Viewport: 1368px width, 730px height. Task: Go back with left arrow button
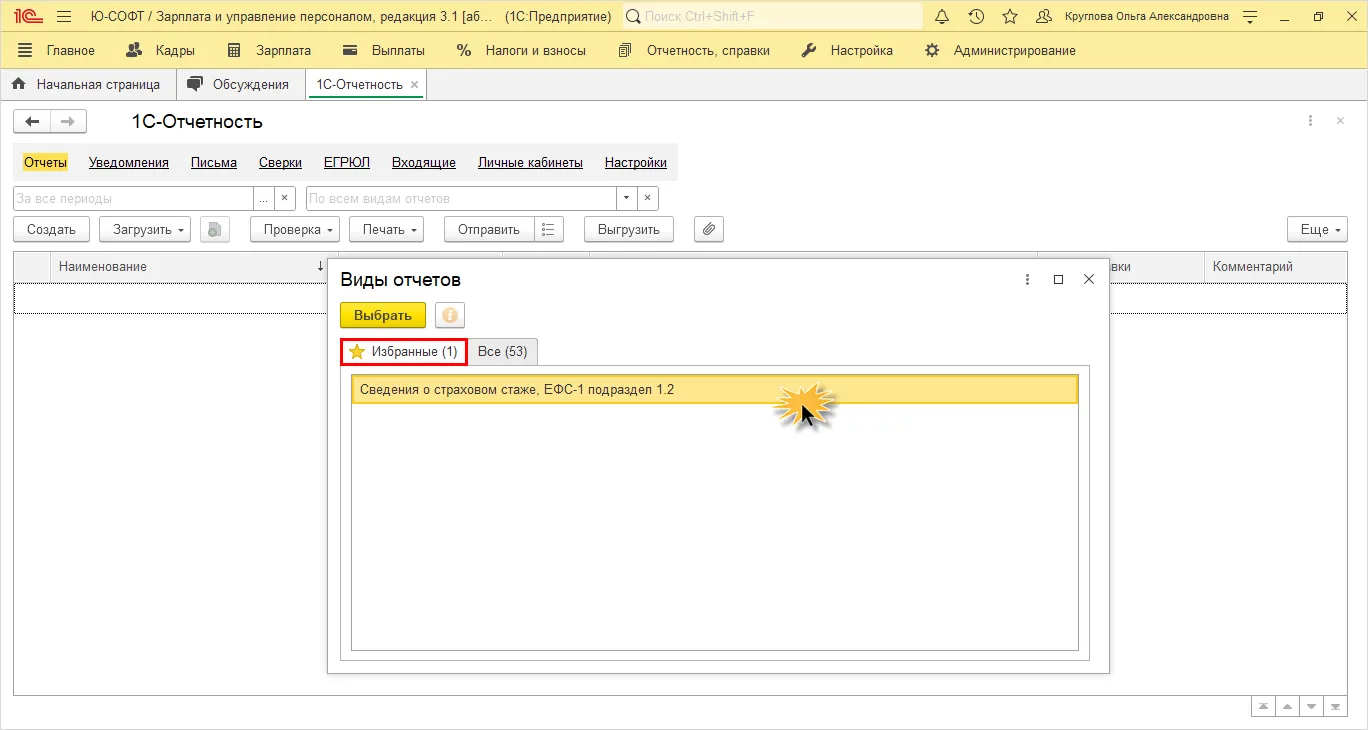tap(32, 121)
